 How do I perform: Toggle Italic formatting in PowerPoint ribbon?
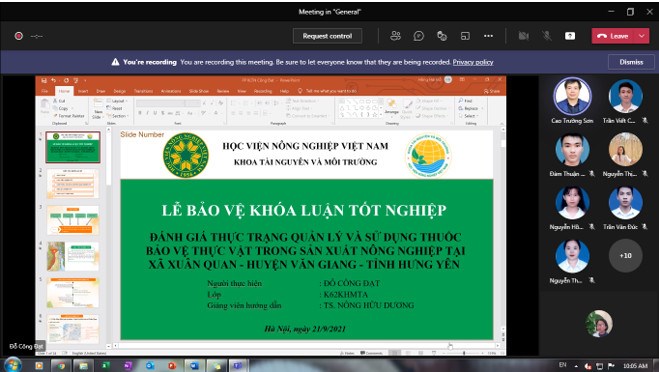point(148,113)
